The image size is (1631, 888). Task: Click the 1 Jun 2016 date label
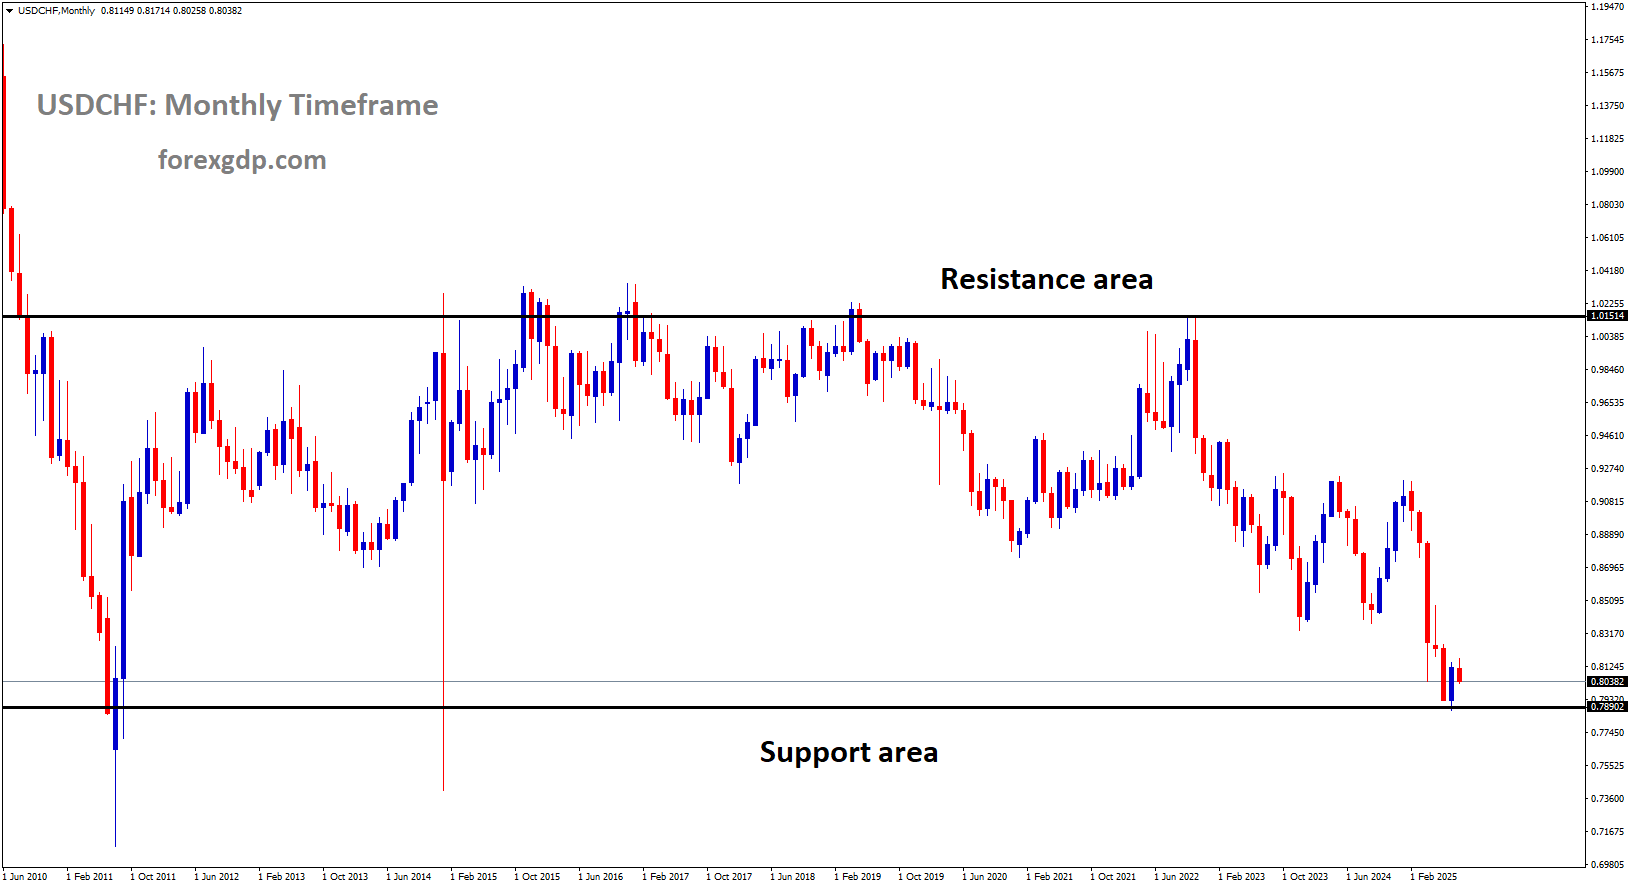point(601,877)
